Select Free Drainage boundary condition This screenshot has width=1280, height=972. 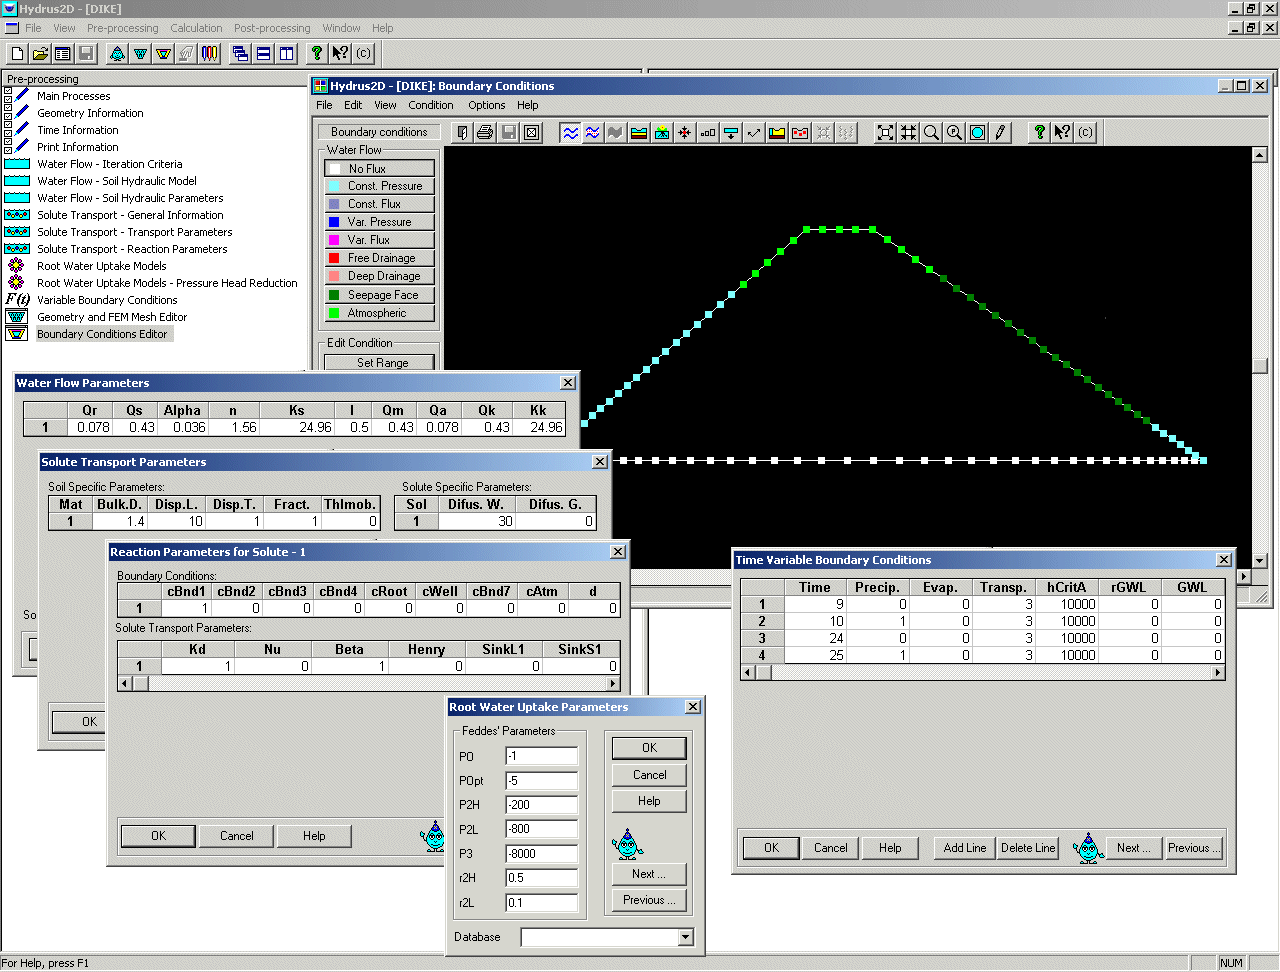coord(380,258)
